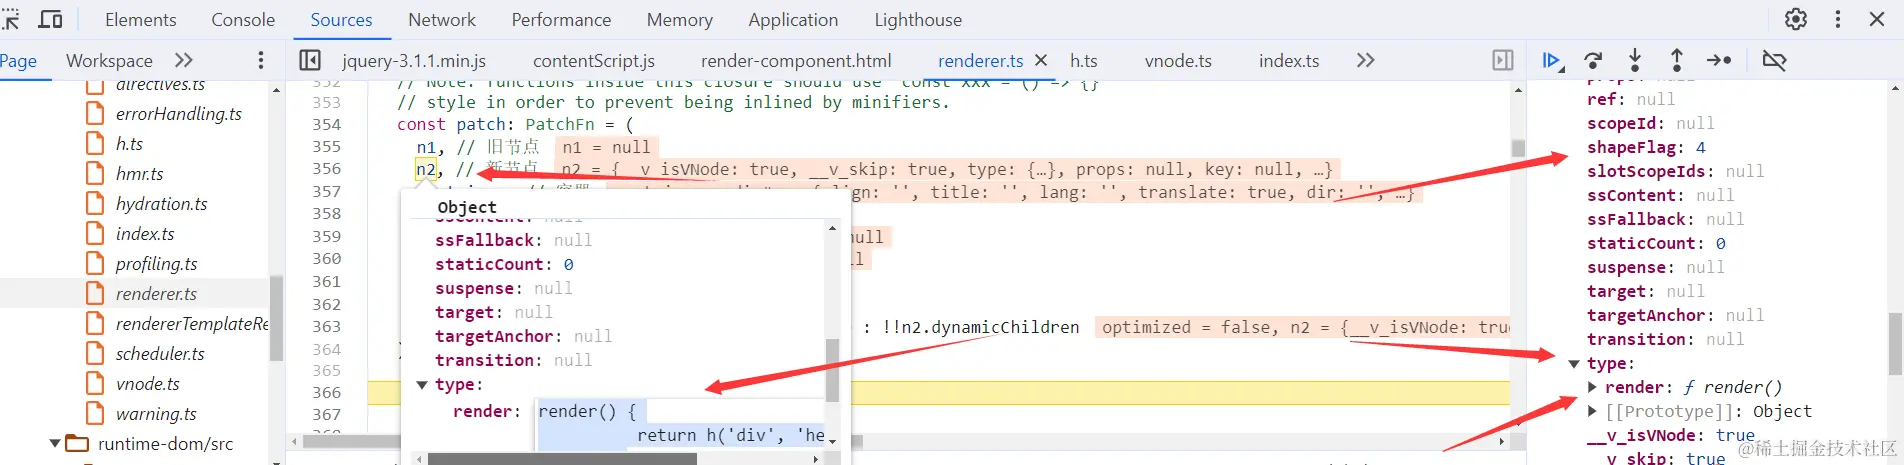Open h.ts editor tab
Screen dimensions: 1904x465
pos(1084,60)
